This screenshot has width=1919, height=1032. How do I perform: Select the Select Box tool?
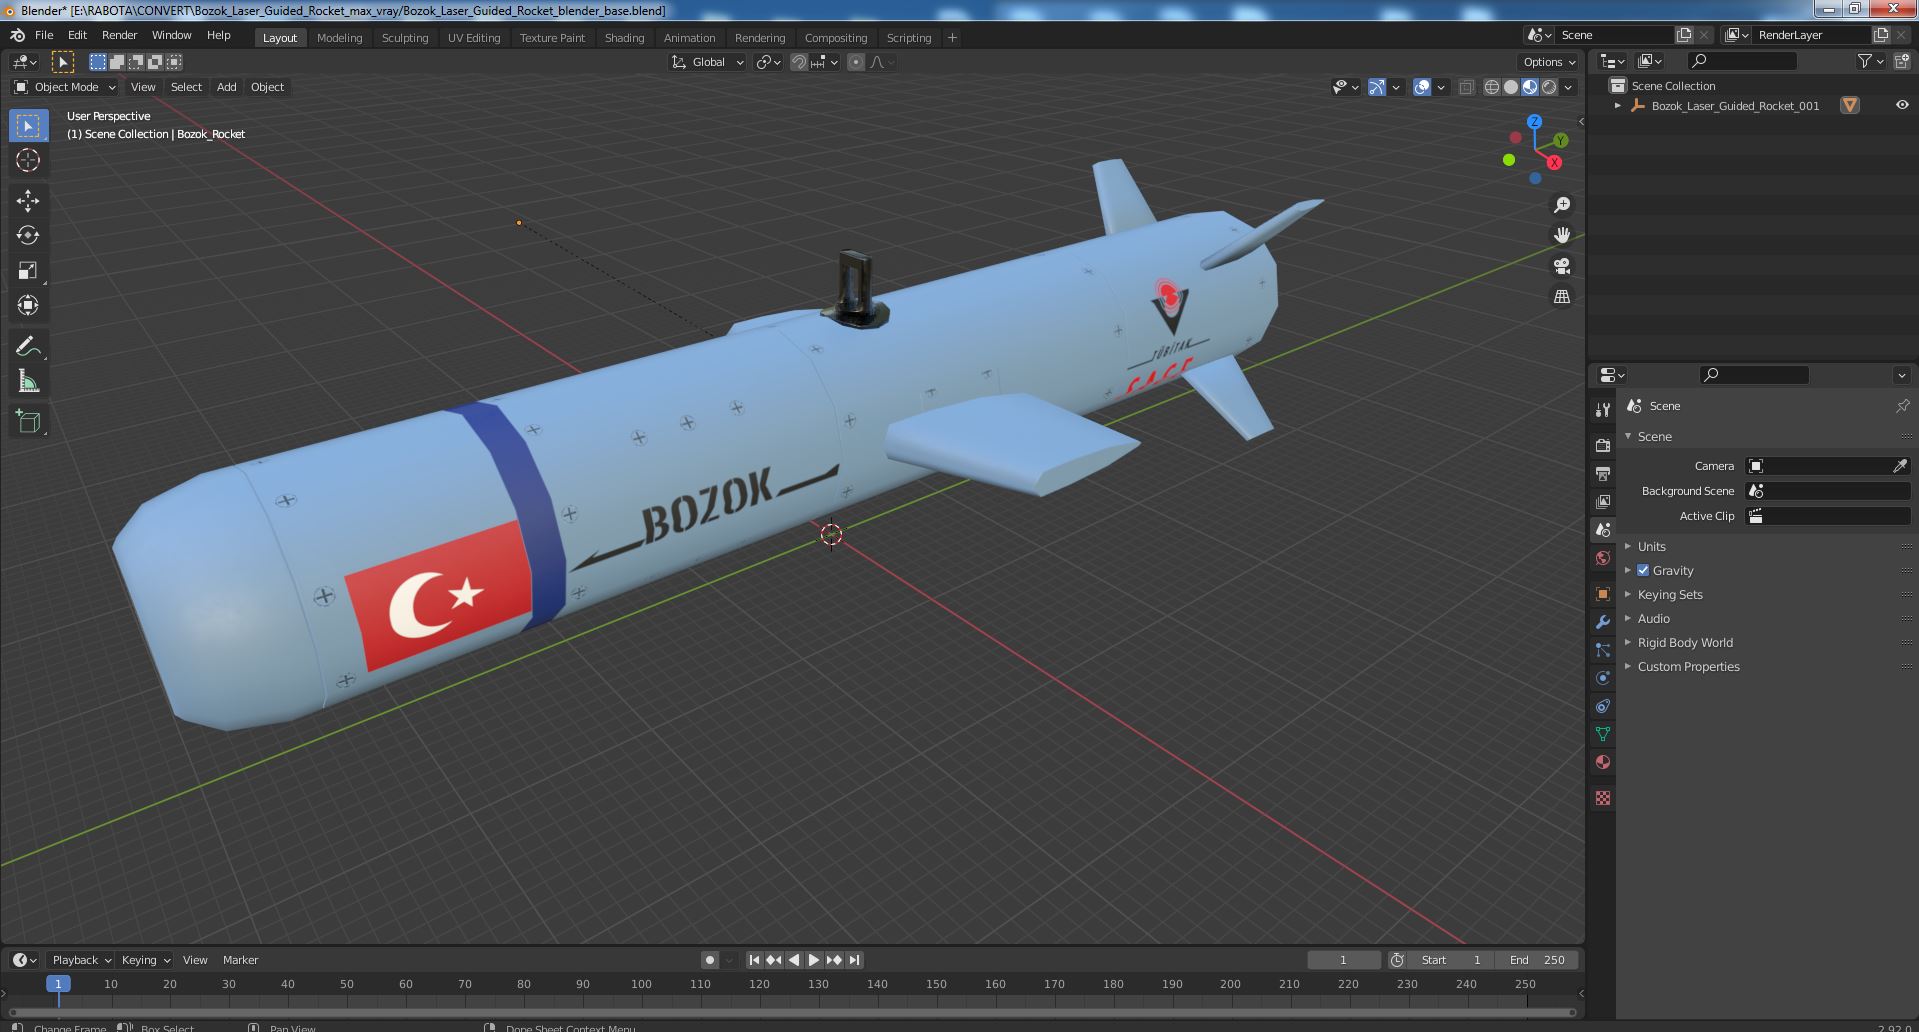pos(28,126)
